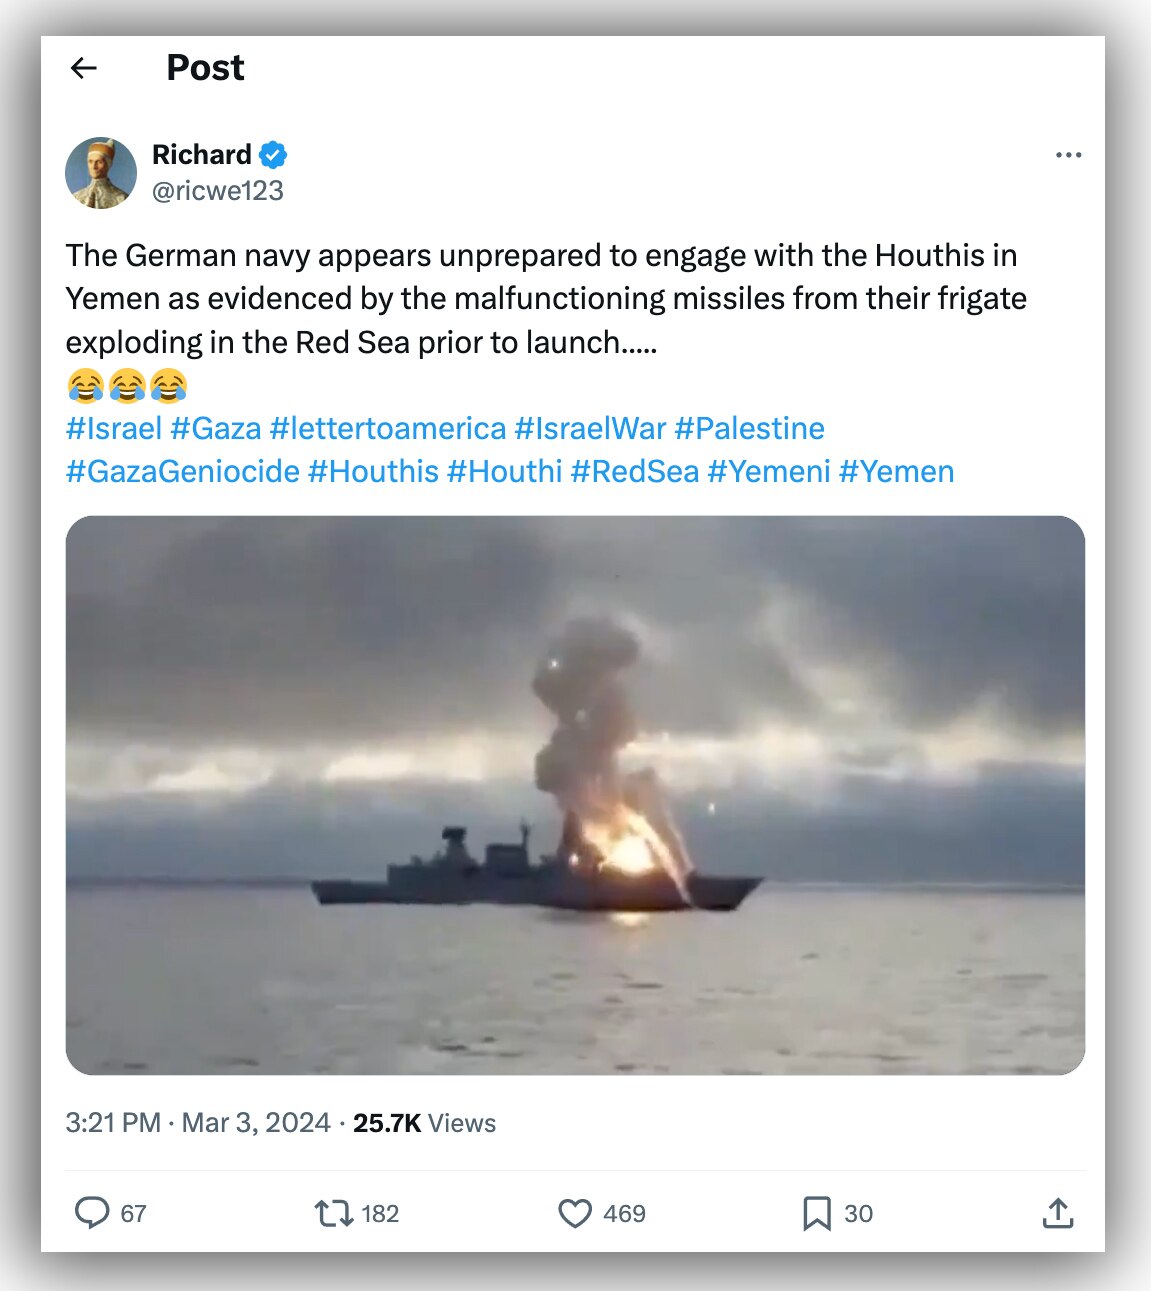The height and width of the screenshot is (1291, 1151).
Task: Bookmark the post
Action: [x=816, y=1213]
